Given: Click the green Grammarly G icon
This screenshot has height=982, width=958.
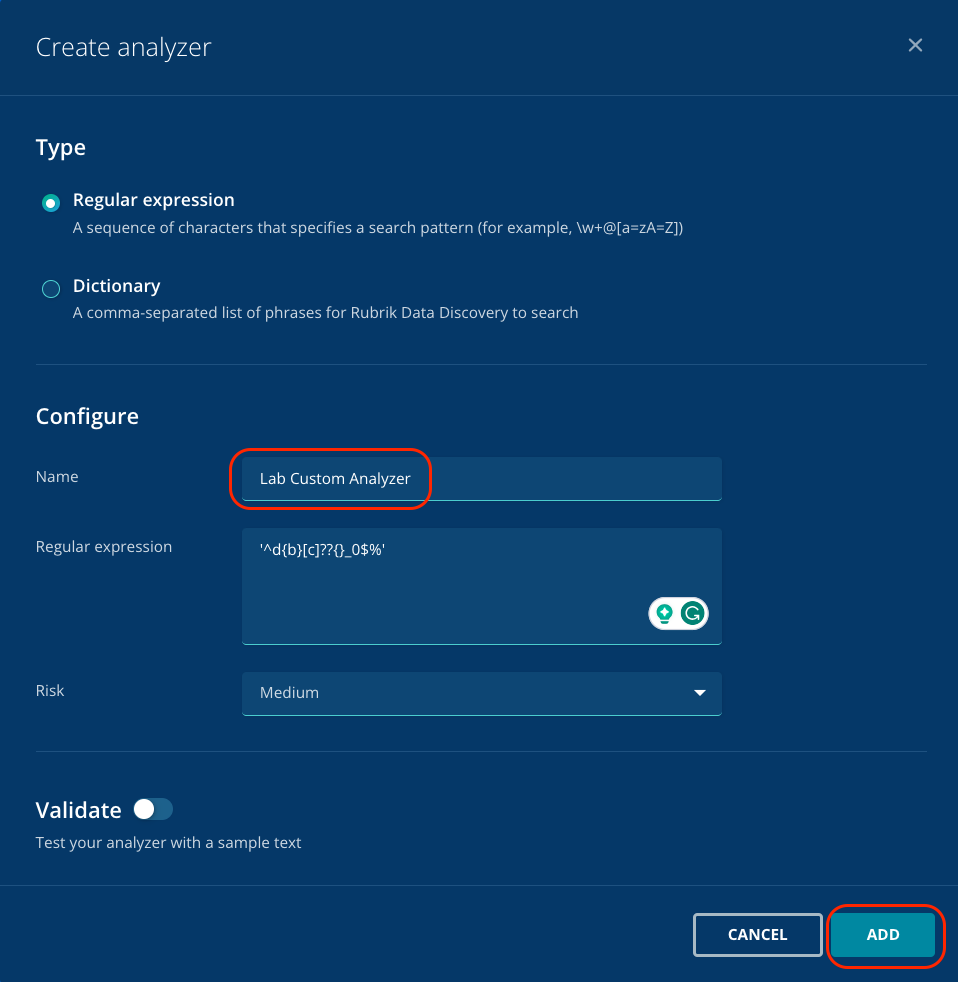Looking at the screenshot, I should [692, 614].
